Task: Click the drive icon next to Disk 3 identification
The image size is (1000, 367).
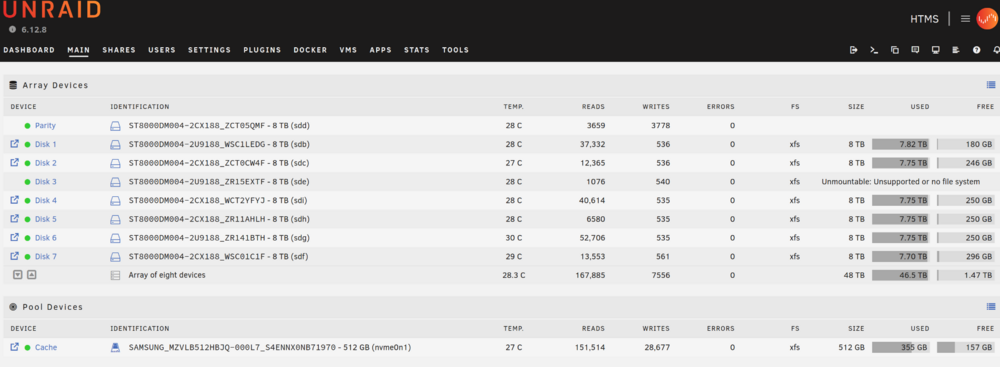Action: pos(115,182)
